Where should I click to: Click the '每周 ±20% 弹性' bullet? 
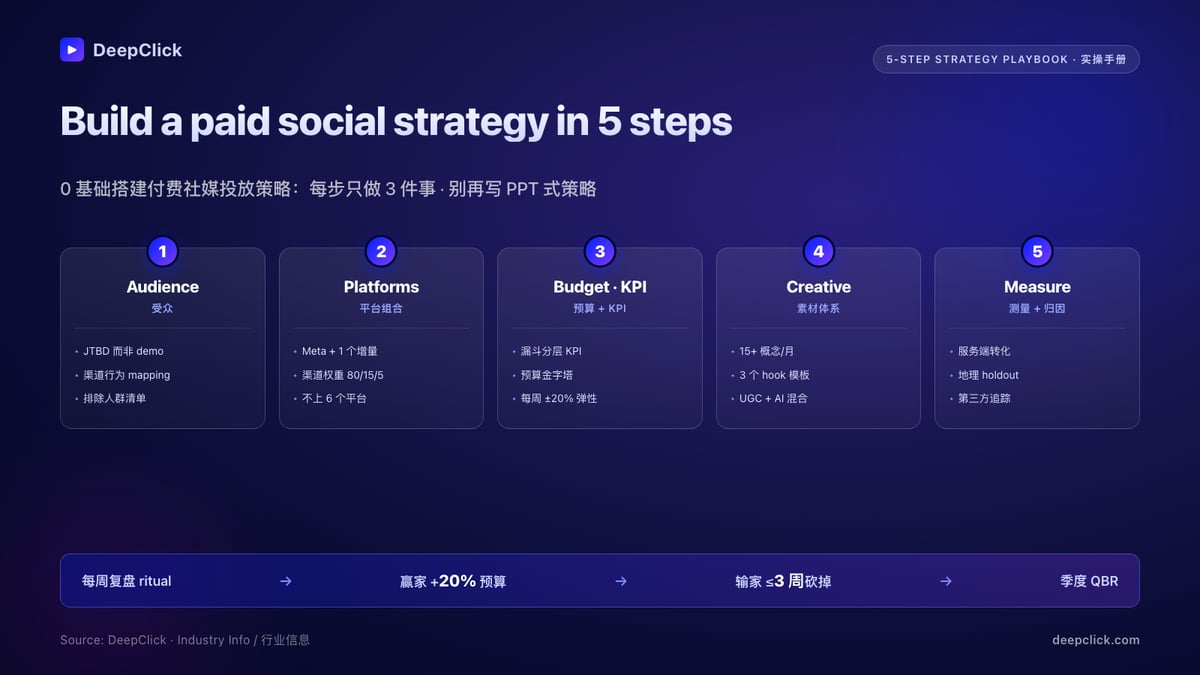pyautogui.click(x=558, y=398)
